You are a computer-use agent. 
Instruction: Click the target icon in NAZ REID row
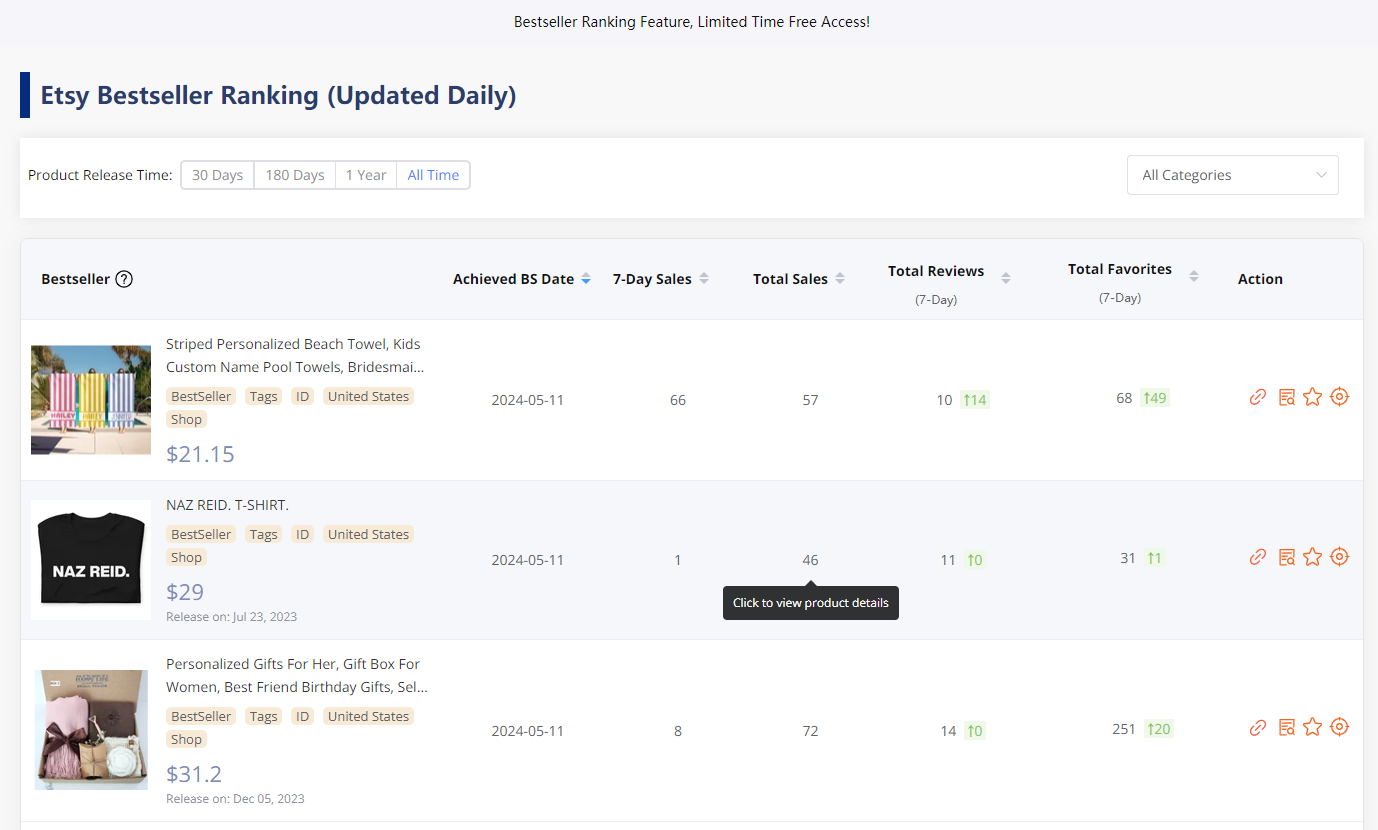pos(1340,557)
